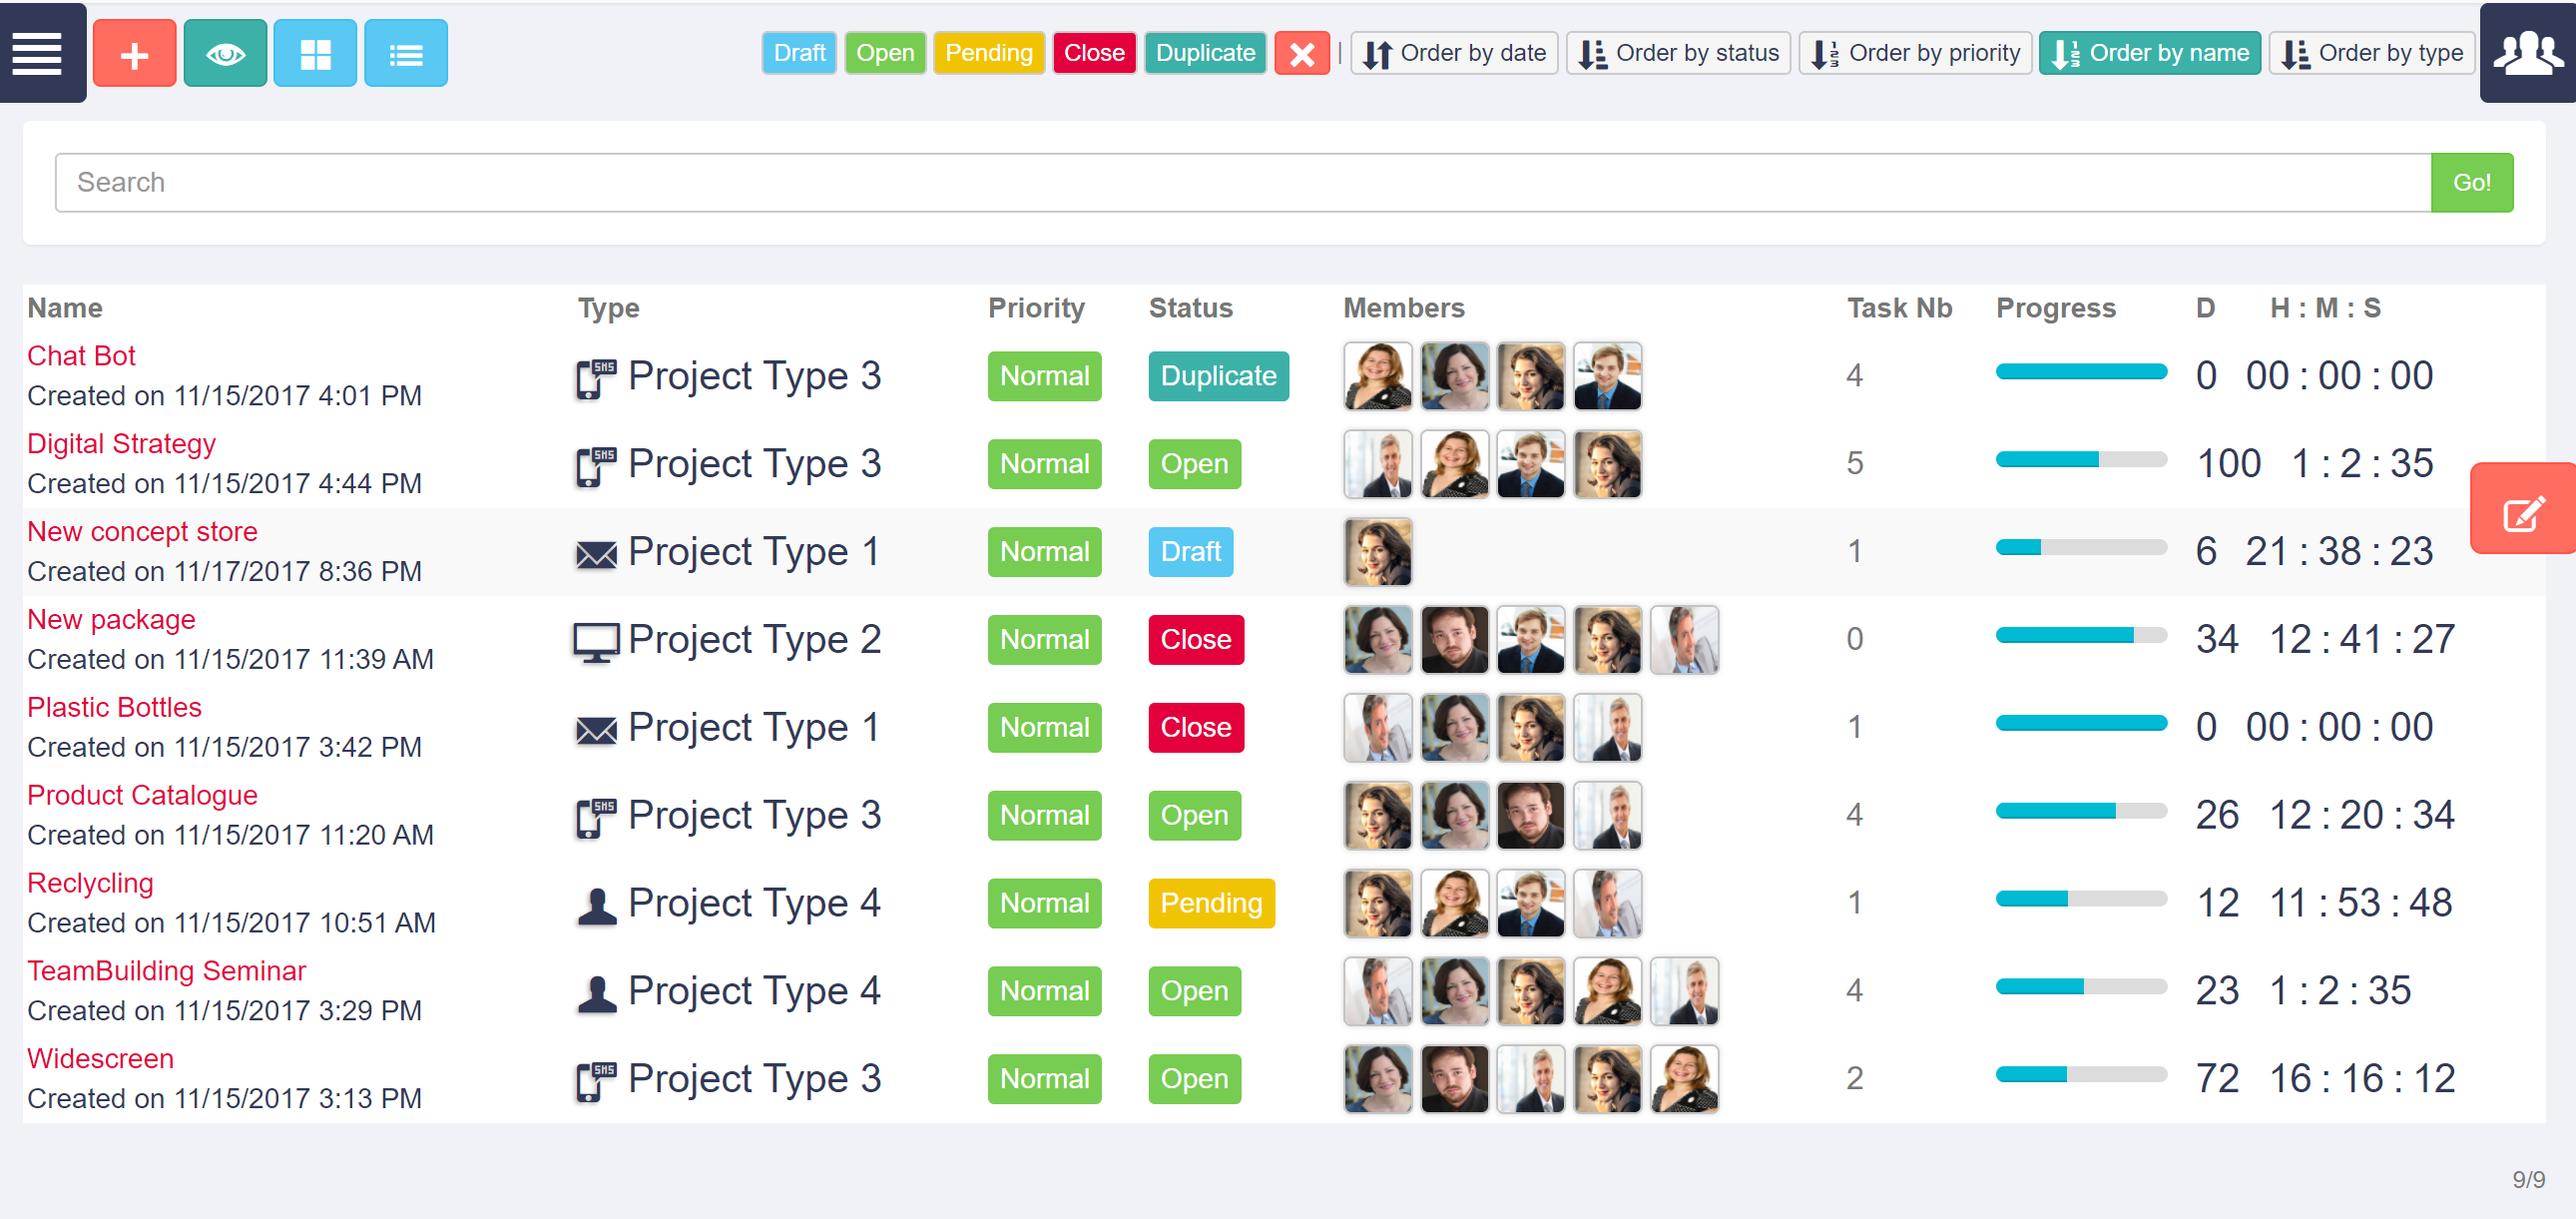
Task: Open the Reclycling project
Action: coord(90,883)
